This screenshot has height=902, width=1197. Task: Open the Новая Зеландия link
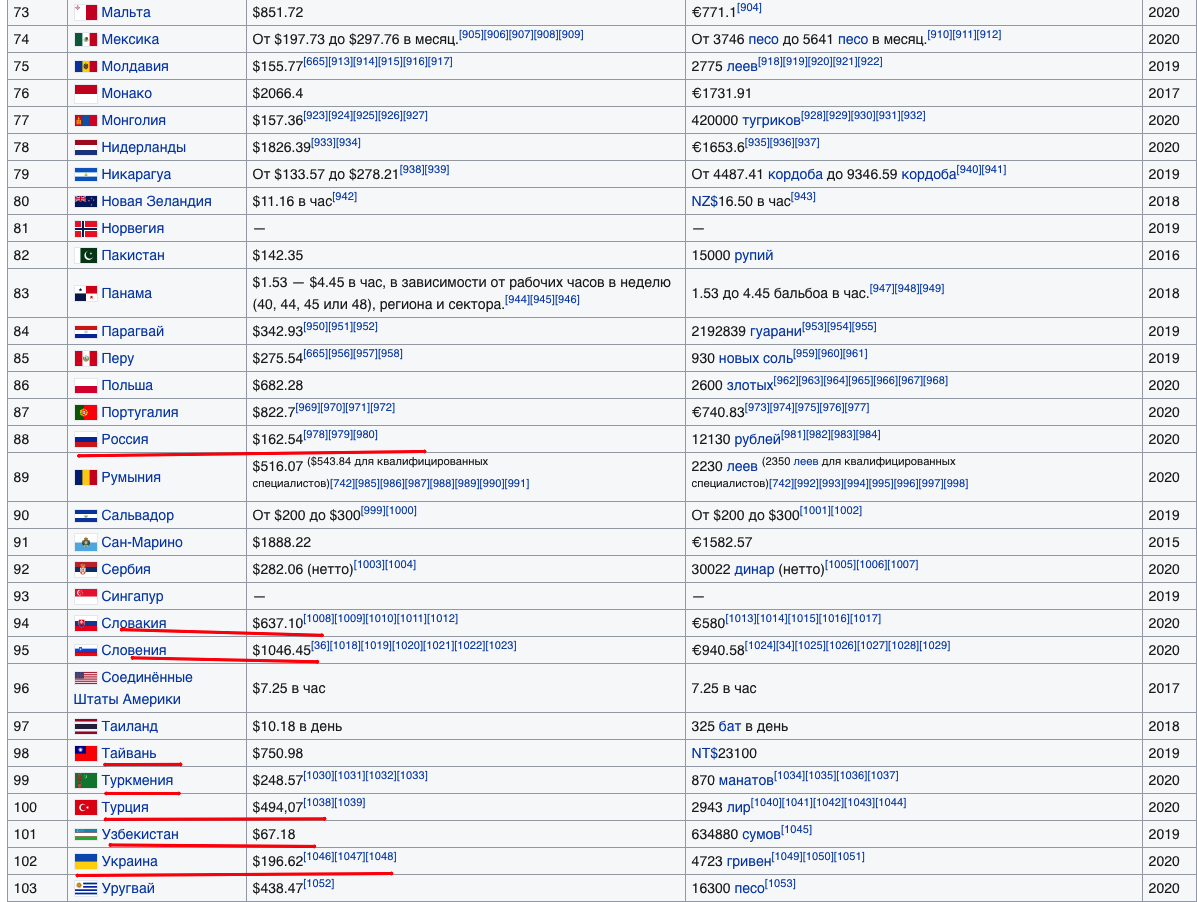click(x=156, y=201)
